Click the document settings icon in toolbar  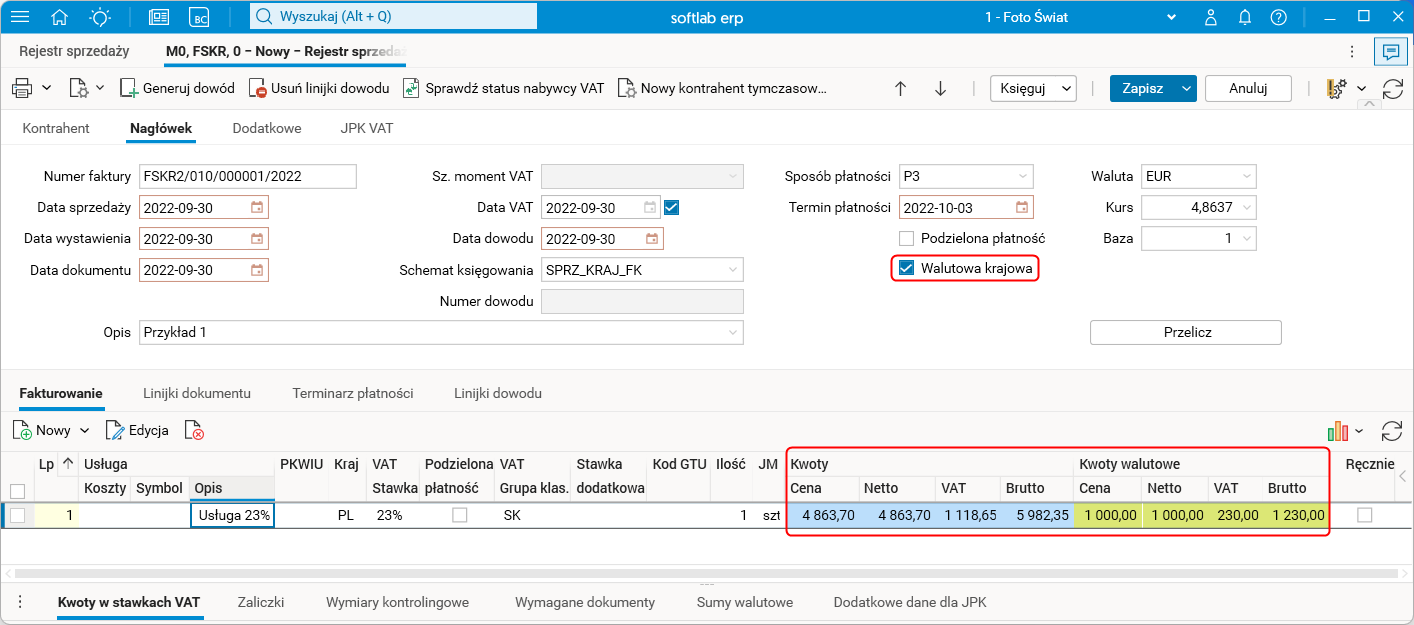pyautogui.click(x=79, y=88)
